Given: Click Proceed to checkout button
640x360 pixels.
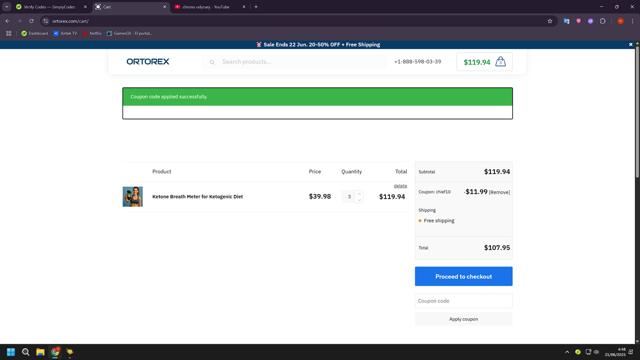Looking at the screenshot, I should point(464,276).
